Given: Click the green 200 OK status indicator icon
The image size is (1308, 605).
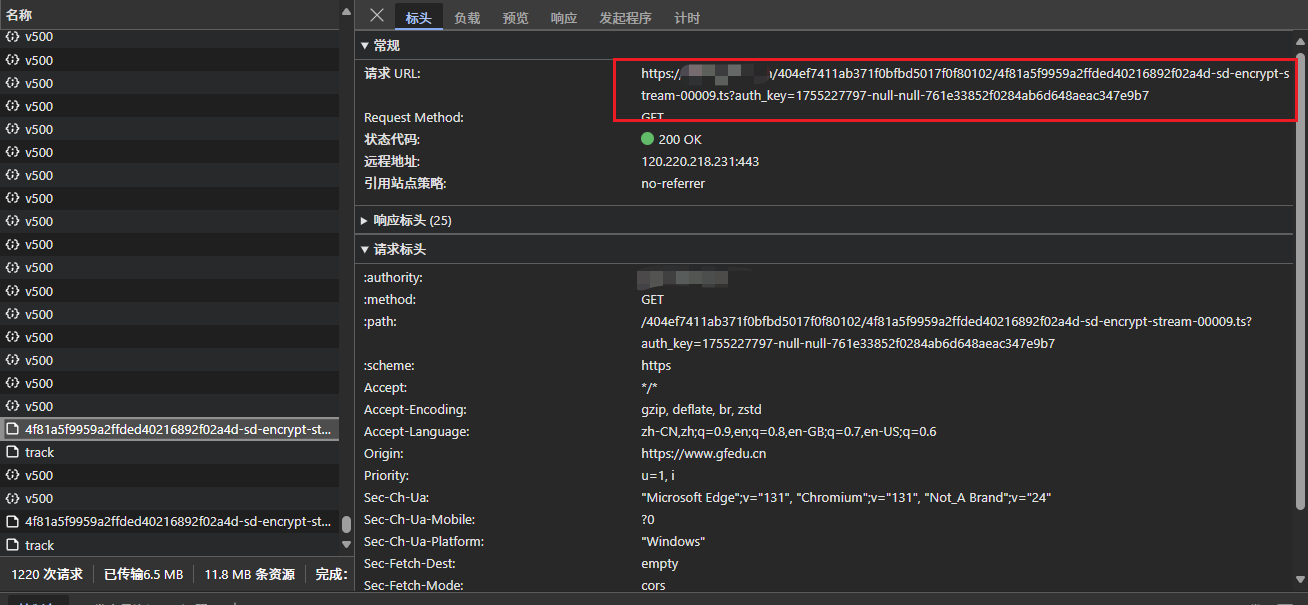Looking at the screenshot, I should tap(648, 139).
